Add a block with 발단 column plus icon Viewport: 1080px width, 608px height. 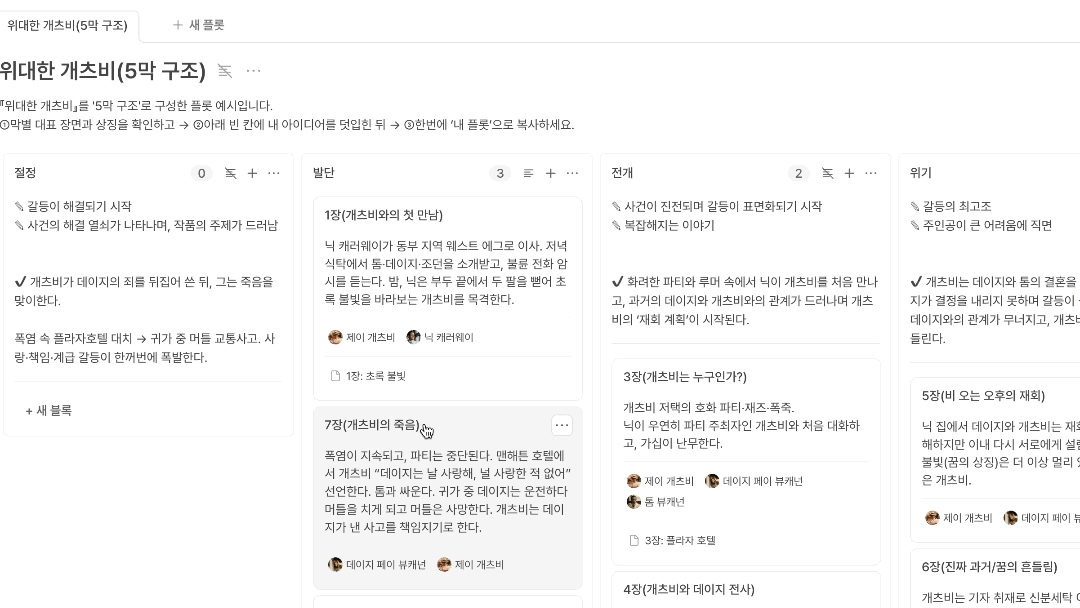pyautogui.click(x=550, y=174)
